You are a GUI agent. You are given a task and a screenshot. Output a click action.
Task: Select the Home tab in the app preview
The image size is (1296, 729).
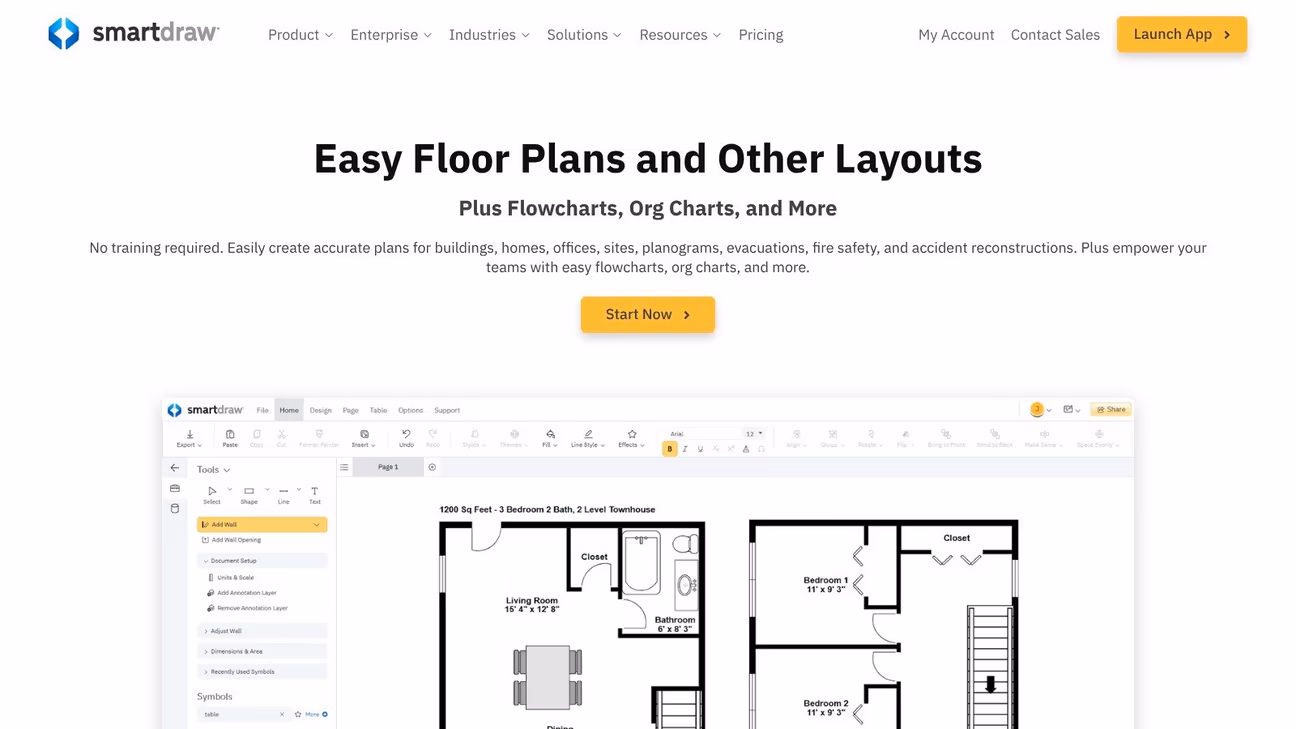click(x=289, y=410)
